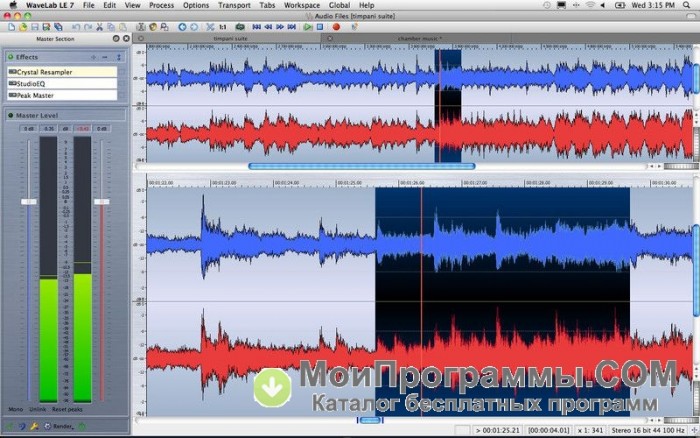Open Spotlight search in the macOS menu bar
Screen dimensions: 700x438
pyautogui.click(x=687, y=5)
